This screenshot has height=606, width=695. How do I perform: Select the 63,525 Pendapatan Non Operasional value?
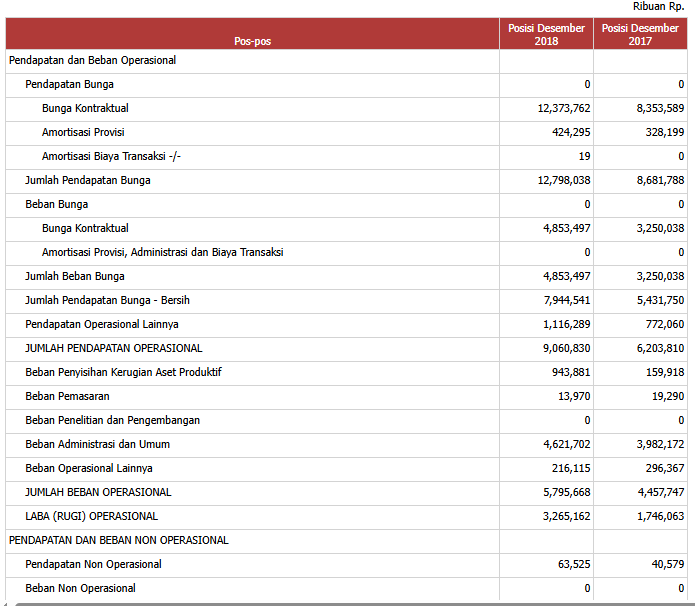(x=574, y=564)
